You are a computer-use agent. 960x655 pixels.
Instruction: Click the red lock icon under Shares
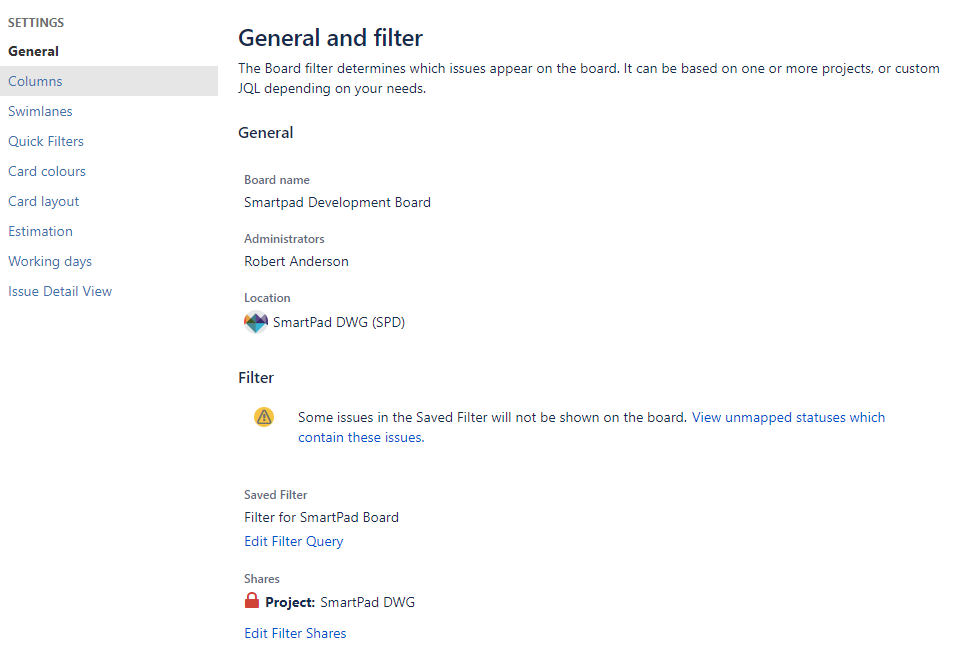click(252, 601)
